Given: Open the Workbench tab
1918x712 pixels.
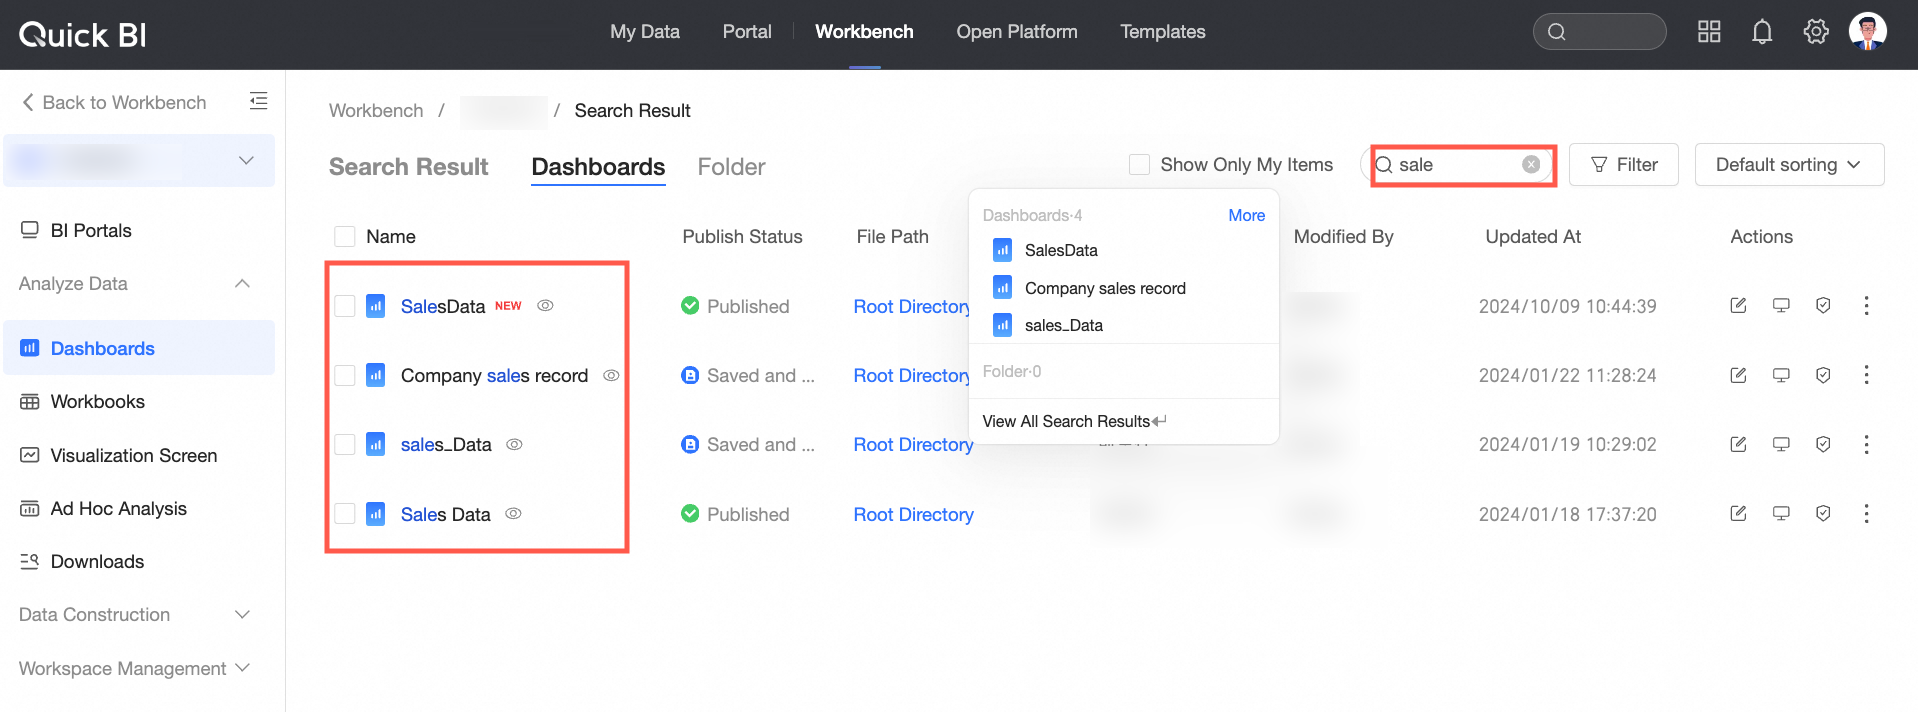Looking at the screenshot, I should click(864, 32).
